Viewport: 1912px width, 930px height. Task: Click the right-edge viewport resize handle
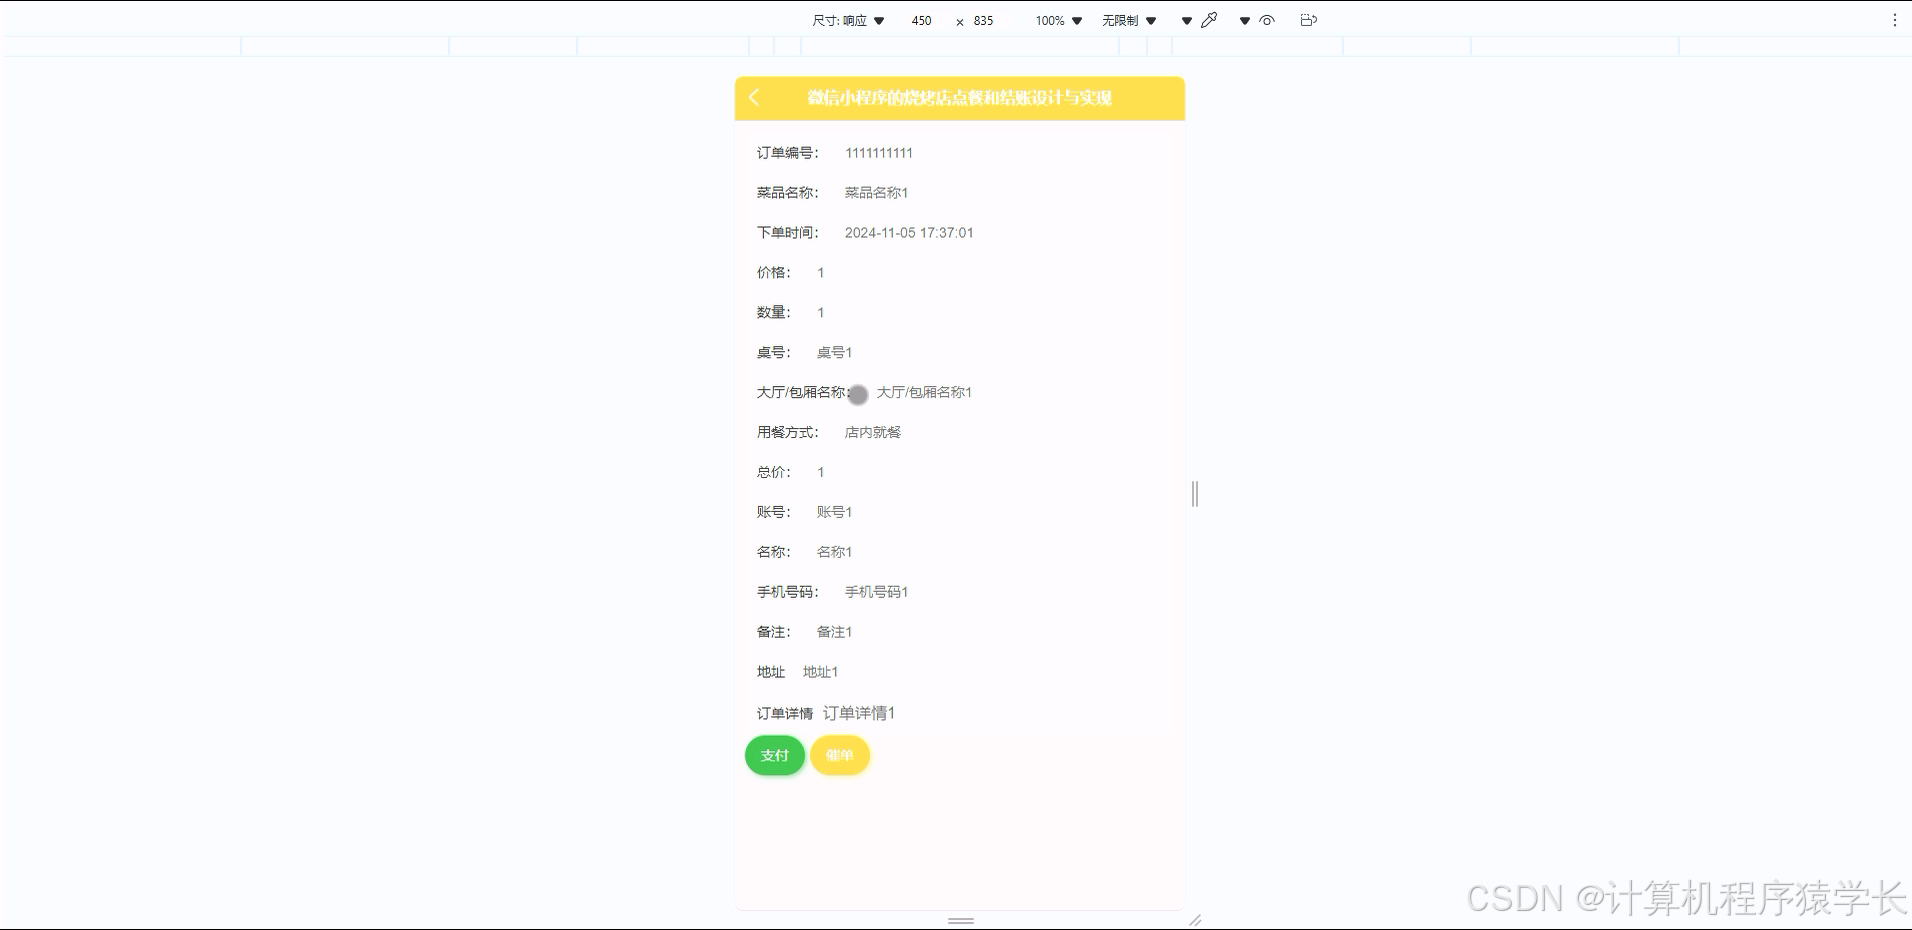coord(1193,494)
